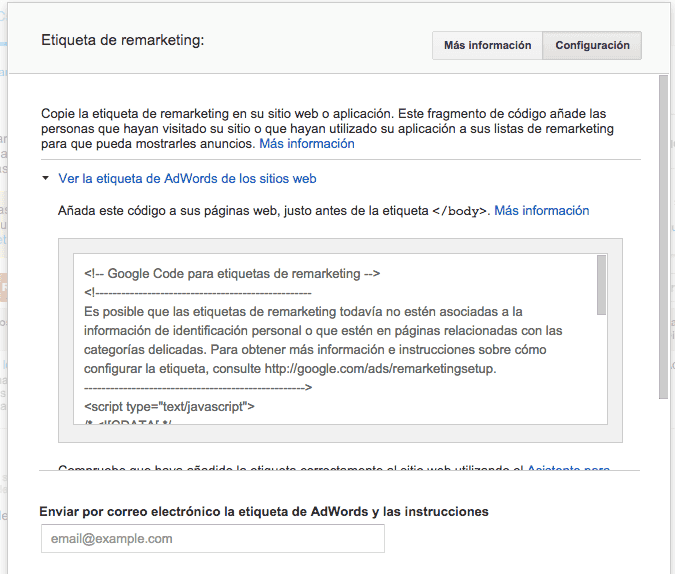The image size is (675, 574).
Task: Click the 'Google Code para etiquetas' comment line
Action: point(232,273)
